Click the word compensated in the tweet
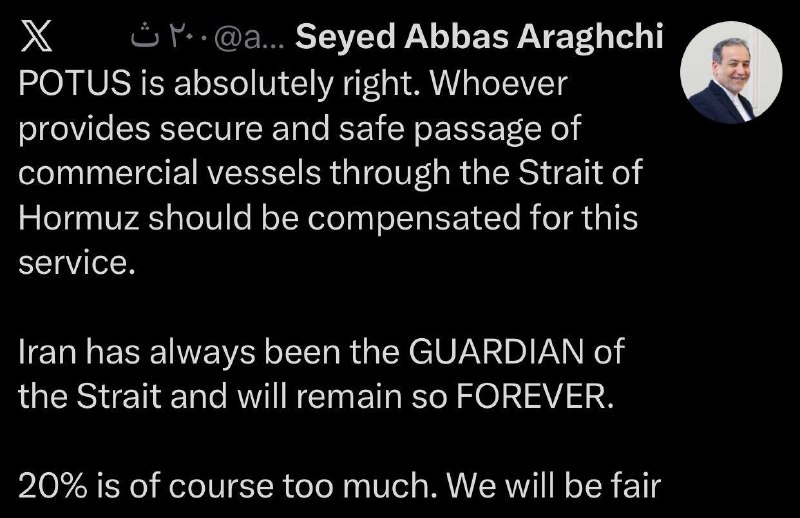Viewport: 800px width, 518px height. [x=414, y=219]
